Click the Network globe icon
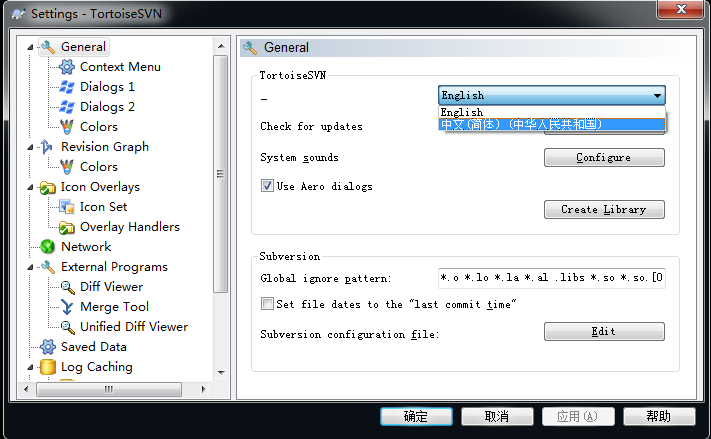Screen dimensions: 711x439 pos(48,247)
